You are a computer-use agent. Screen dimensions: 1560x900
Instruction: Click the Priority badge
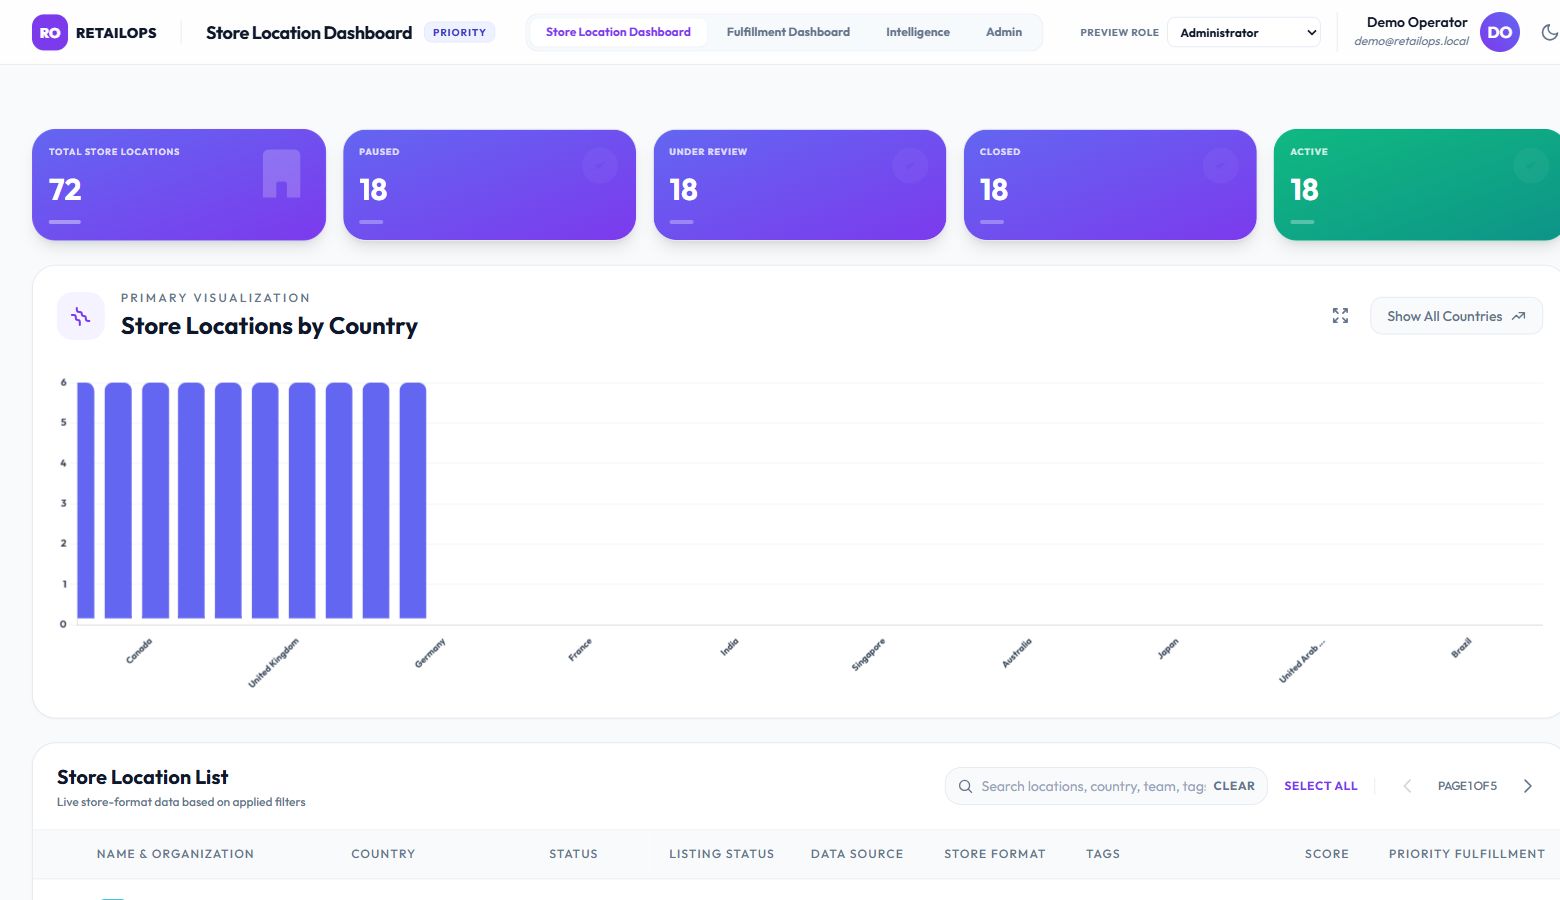tap(459, 33)
